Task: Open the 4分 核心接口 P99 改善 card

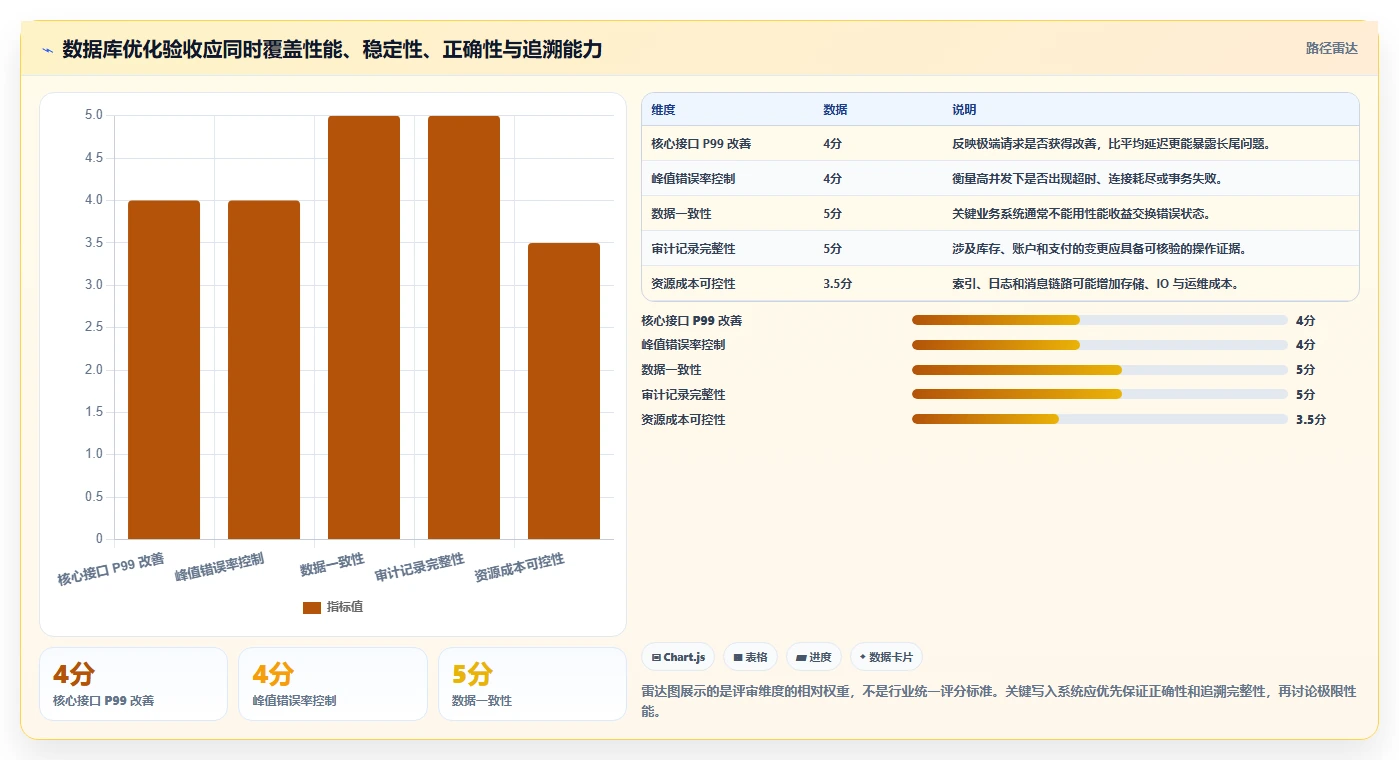Action: 133,684
